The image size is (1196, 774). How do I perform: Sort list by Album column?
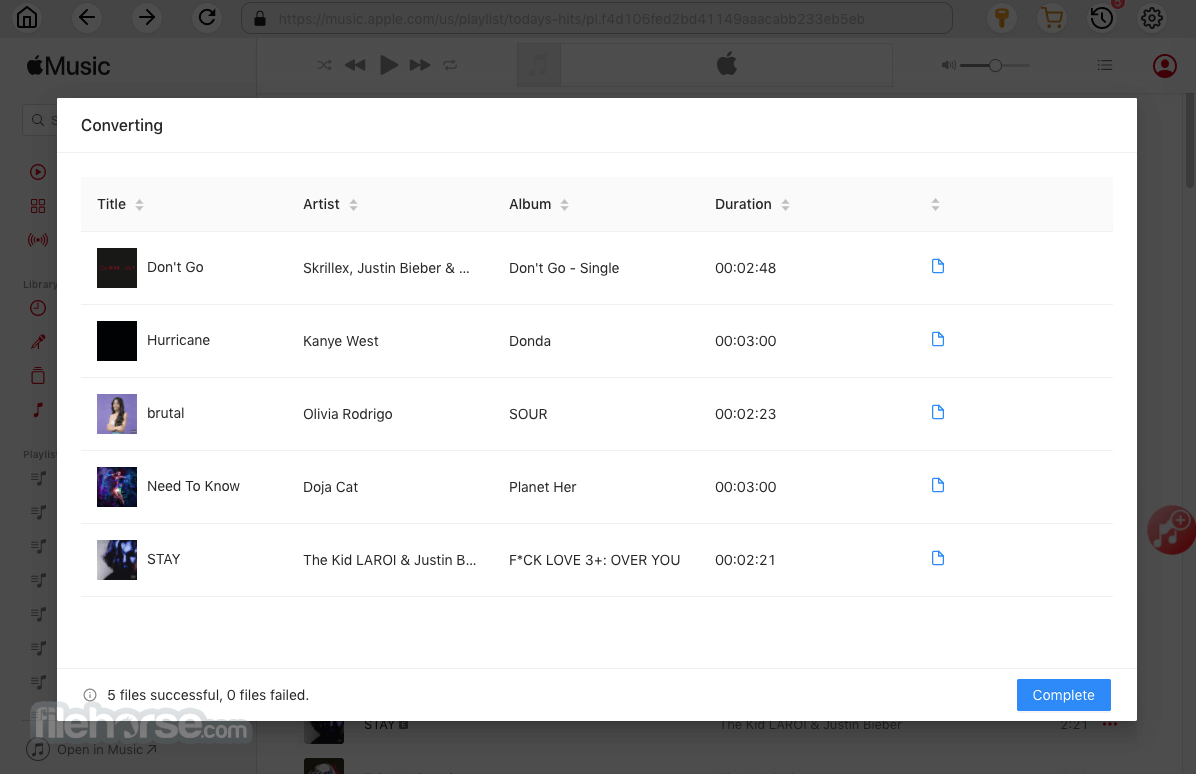point(539,204)
